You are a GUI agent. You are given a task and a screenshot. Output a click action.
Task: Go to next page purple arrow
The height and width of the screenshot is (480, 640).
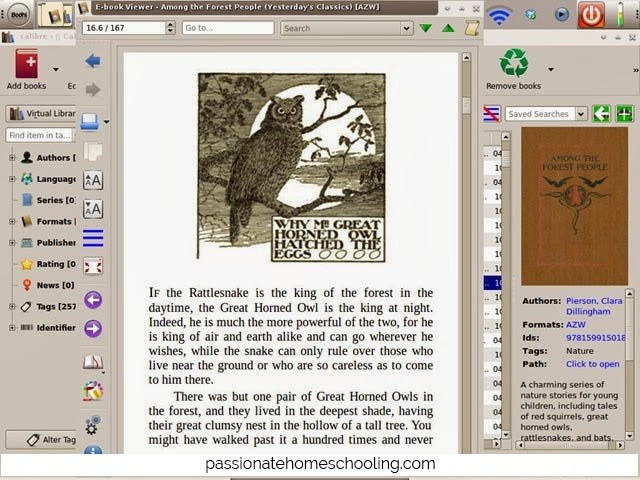pyautogui.click(x=93, y=329)
